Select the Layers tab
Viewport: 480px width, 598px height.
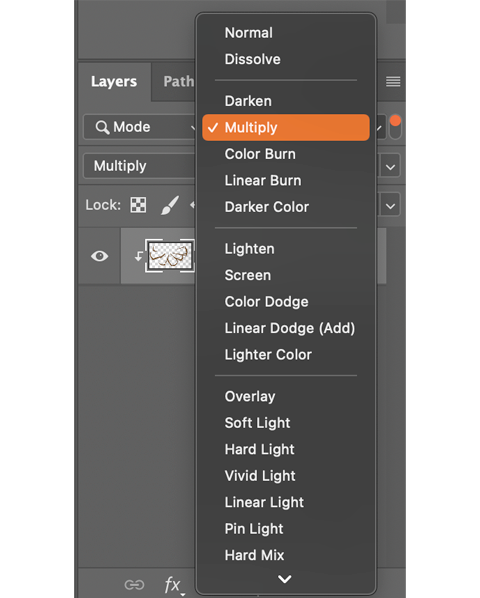coord(114,82)
